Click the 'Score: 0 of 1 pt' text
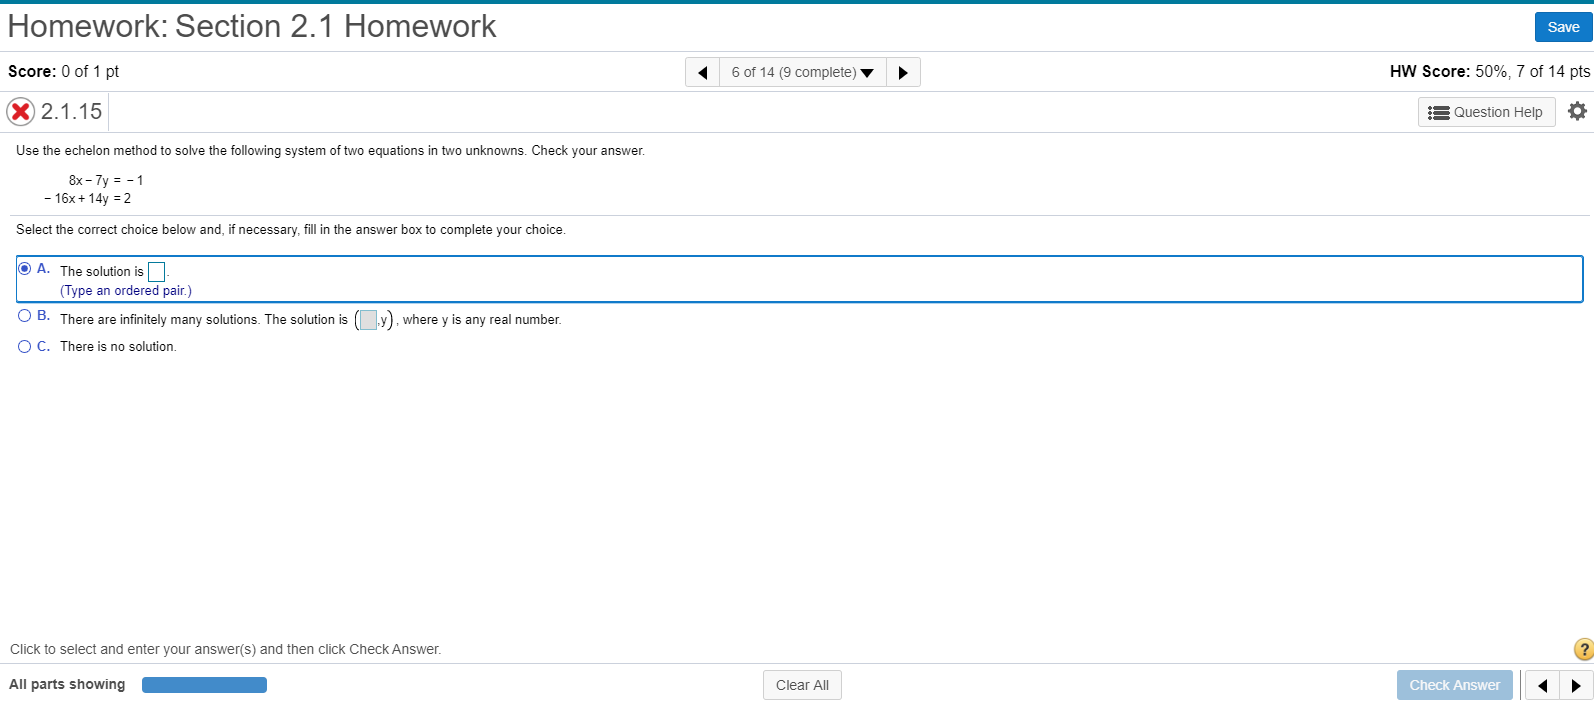This screenshot has height=706, width=1594. point(64,72)
